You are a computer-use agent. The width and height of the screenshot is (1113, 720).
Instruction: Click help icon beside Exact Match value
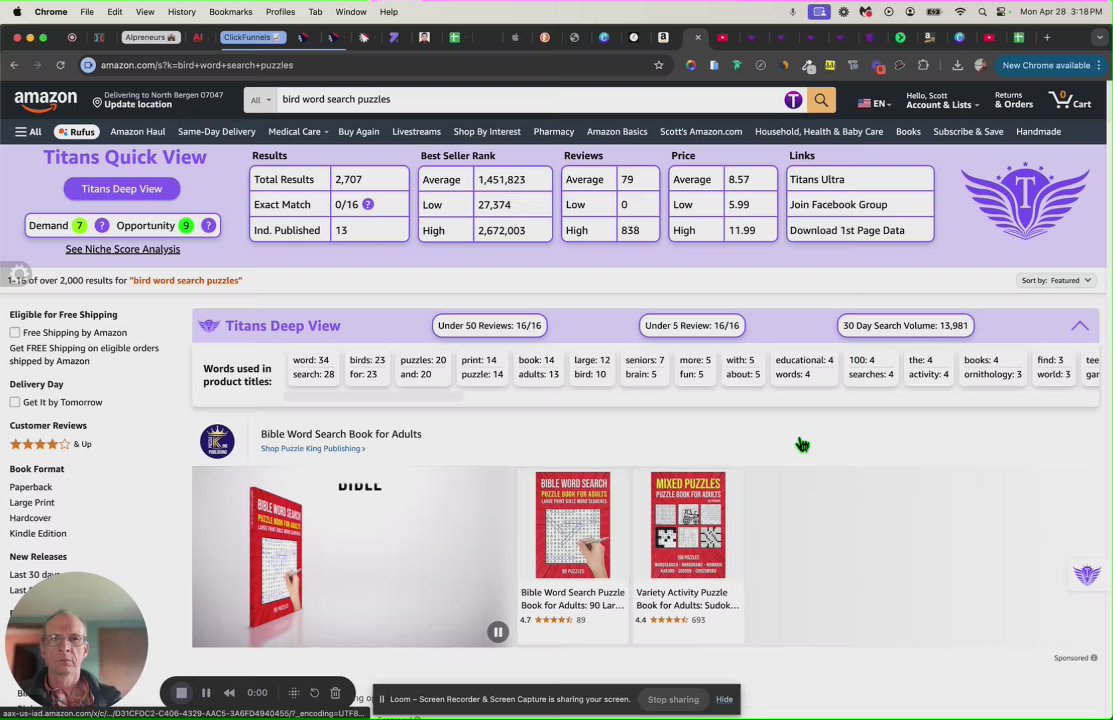[368, 204]
